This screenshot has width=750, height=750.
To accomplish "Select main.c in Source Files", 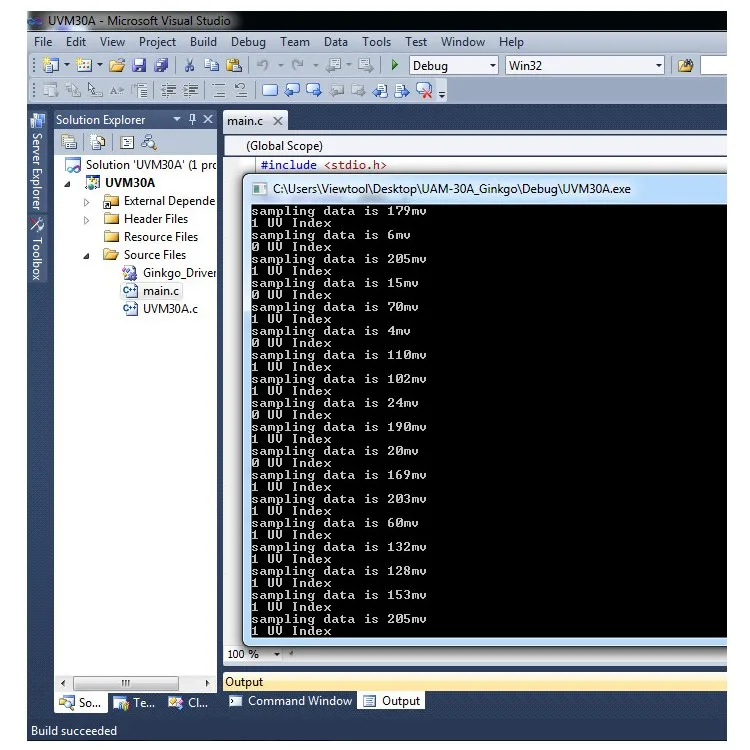I will pos(152,291).
